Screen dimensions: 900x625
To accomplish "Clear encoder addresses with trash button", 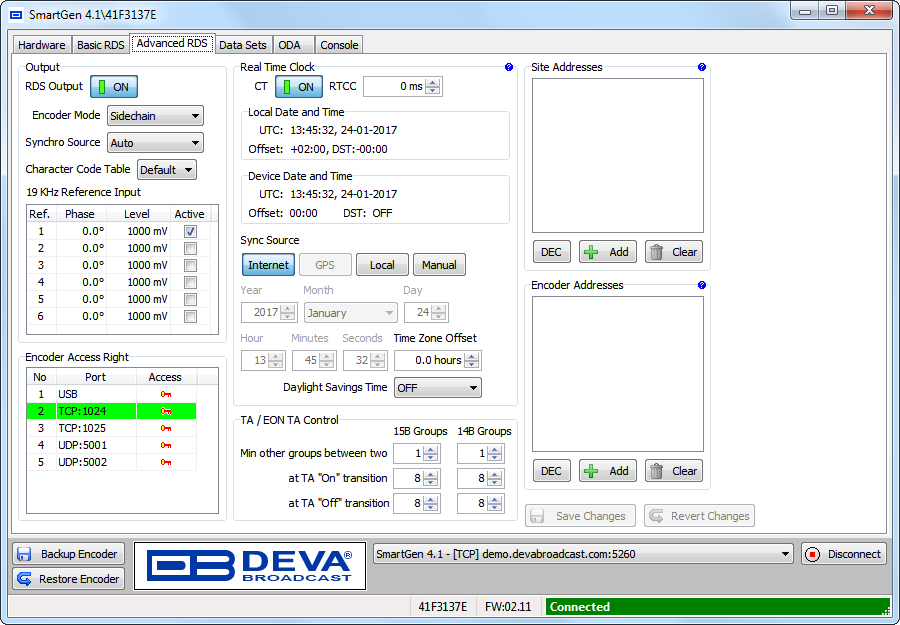I will pos(674,471).
